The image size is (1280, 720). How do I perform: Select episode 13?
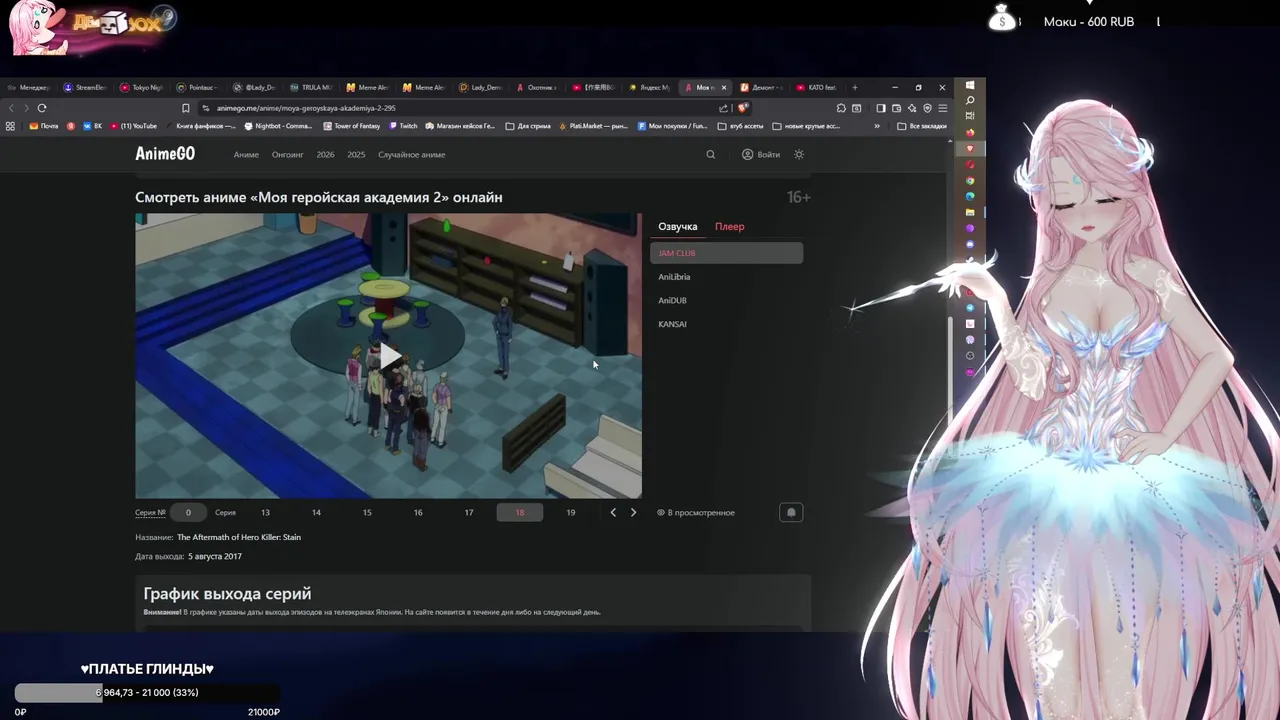(265, 512)
